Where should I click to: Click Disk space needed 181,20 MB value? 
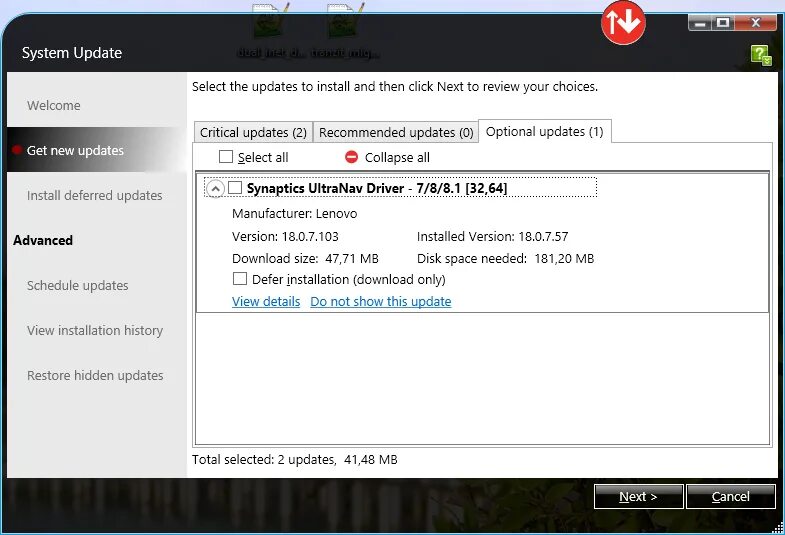564,259
